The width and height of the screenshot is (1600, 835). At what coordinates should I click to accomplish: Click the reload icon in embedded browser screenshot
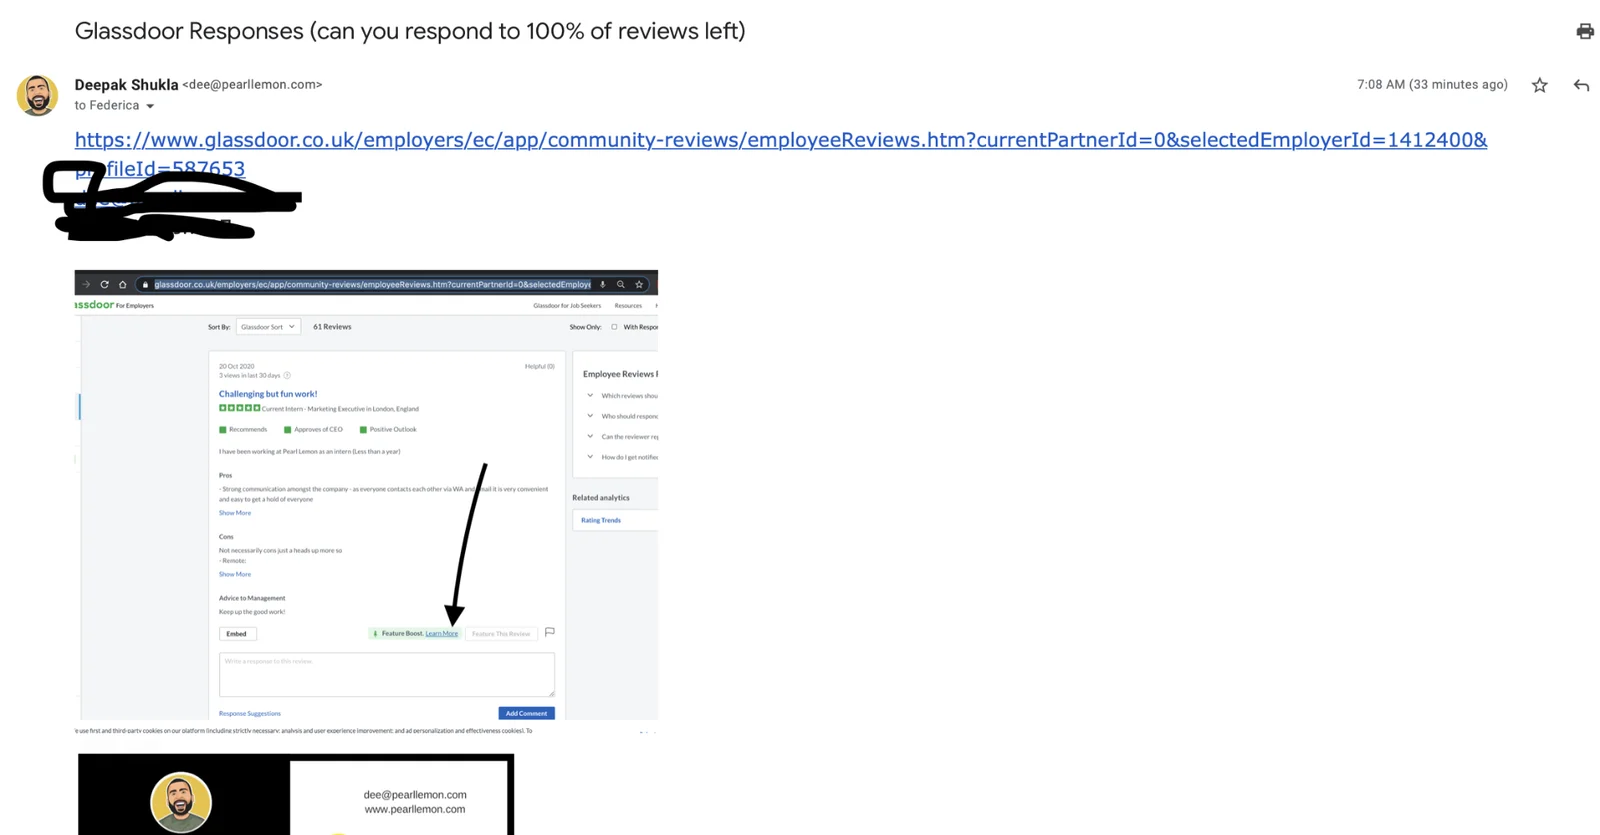[104, 284]
